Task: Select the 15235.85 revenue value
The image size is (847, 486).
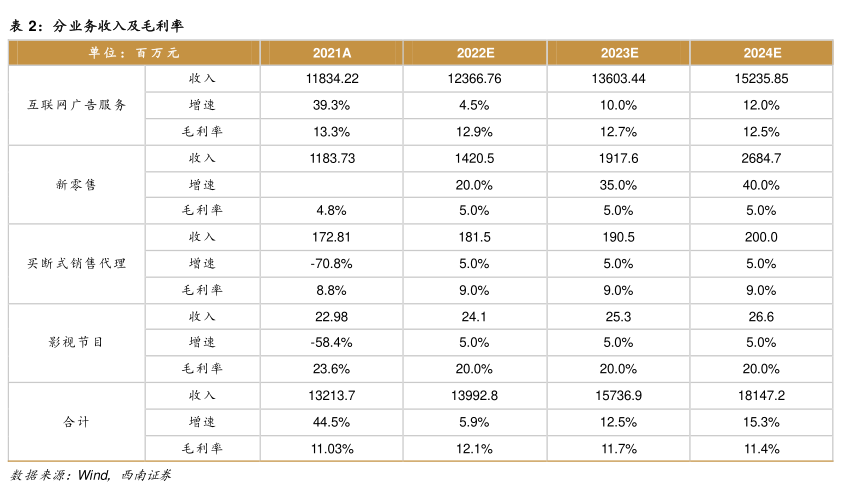Action: point(761,78)
